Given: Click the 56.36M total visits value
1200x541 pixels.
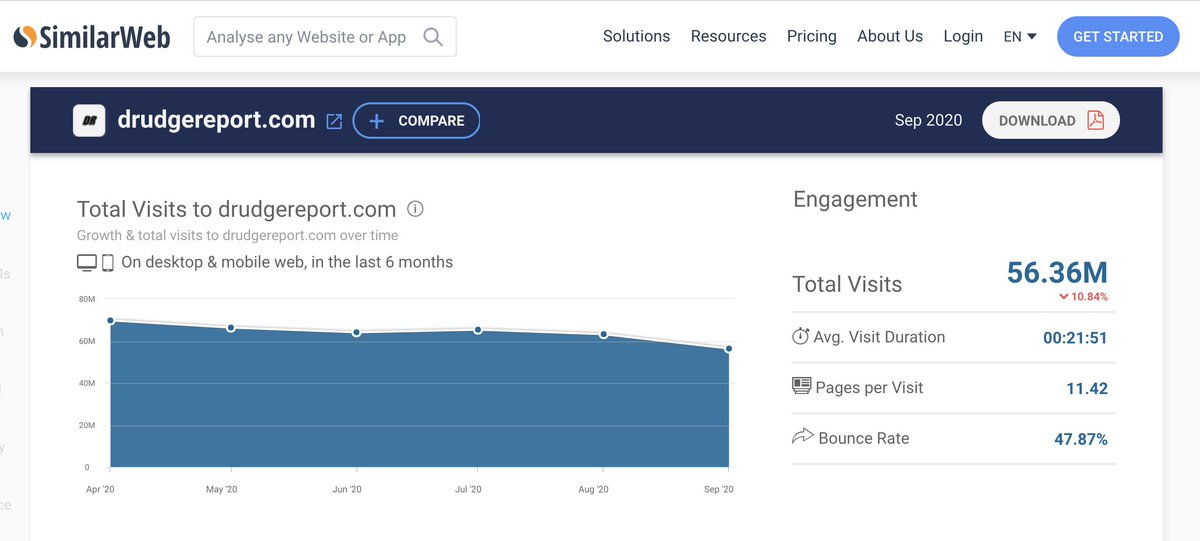Looking at the screenshot, I should pyautogui.click(x=1057, y=272).
